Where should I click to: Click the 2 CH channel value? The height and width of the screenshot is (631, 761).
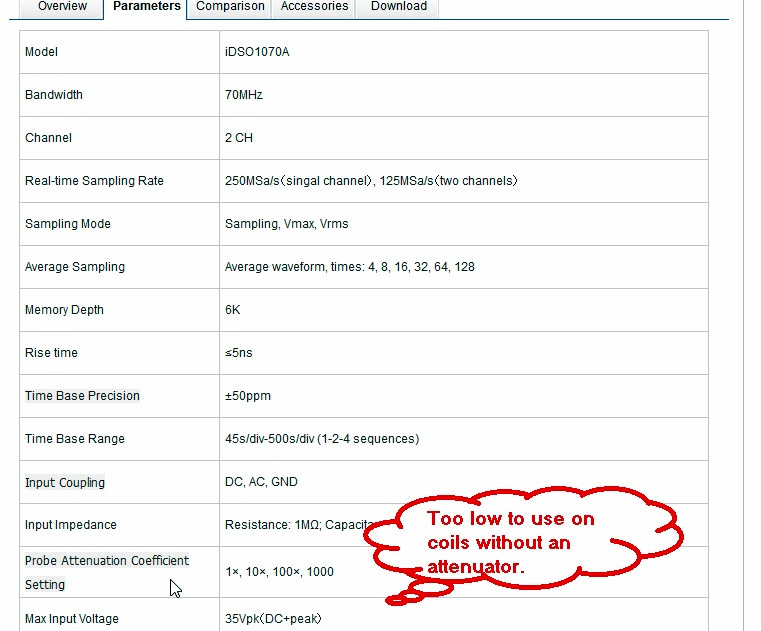[x=239, y=138]
